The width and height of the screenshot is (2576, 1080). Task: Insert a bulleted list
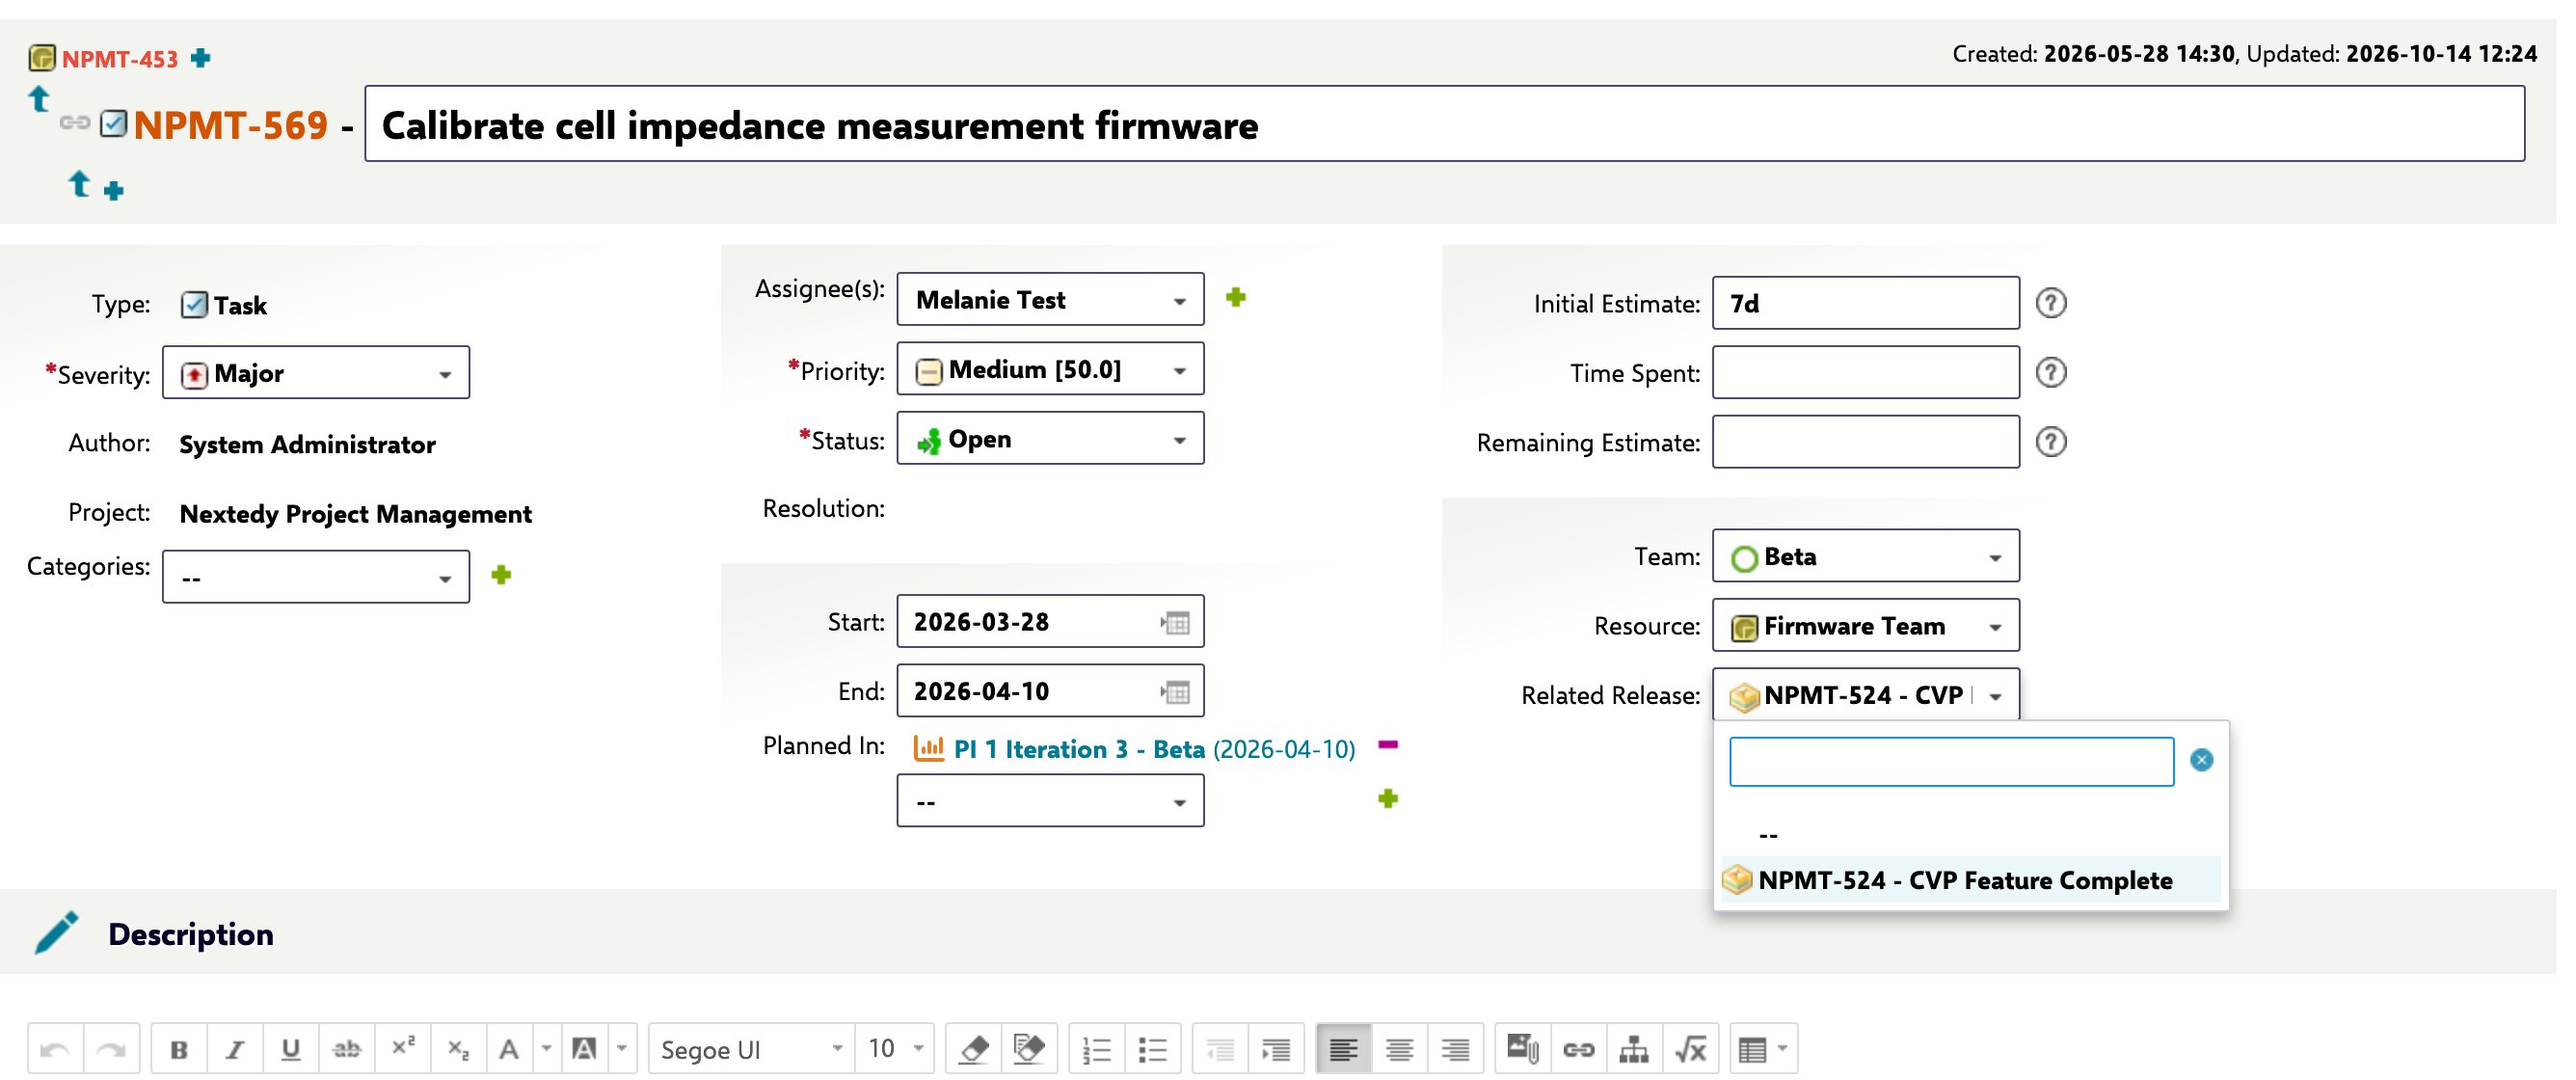(1153, 1049)
